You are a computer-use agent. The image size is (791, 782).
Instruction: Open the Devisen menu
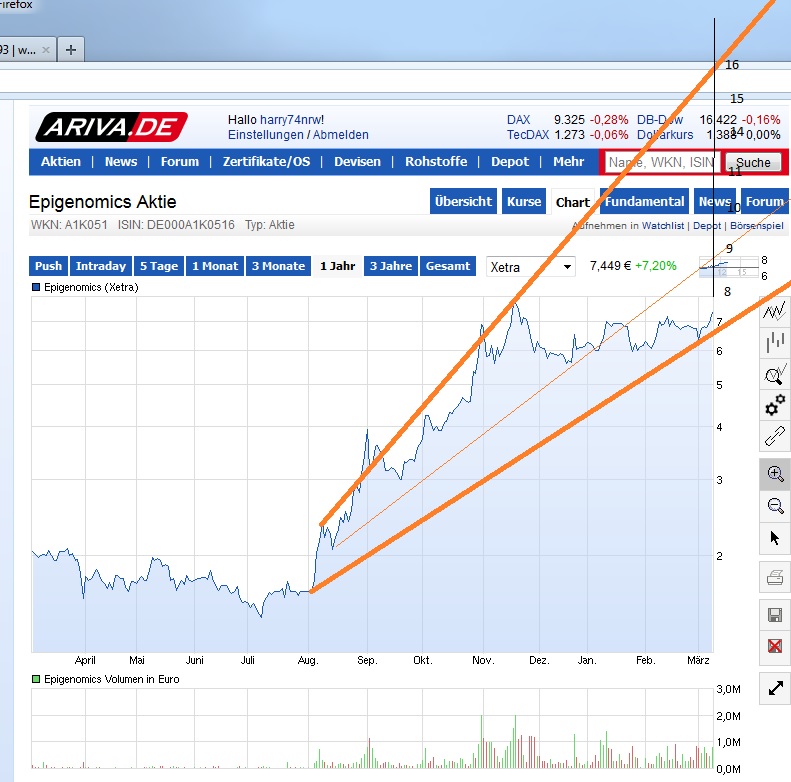357,161
